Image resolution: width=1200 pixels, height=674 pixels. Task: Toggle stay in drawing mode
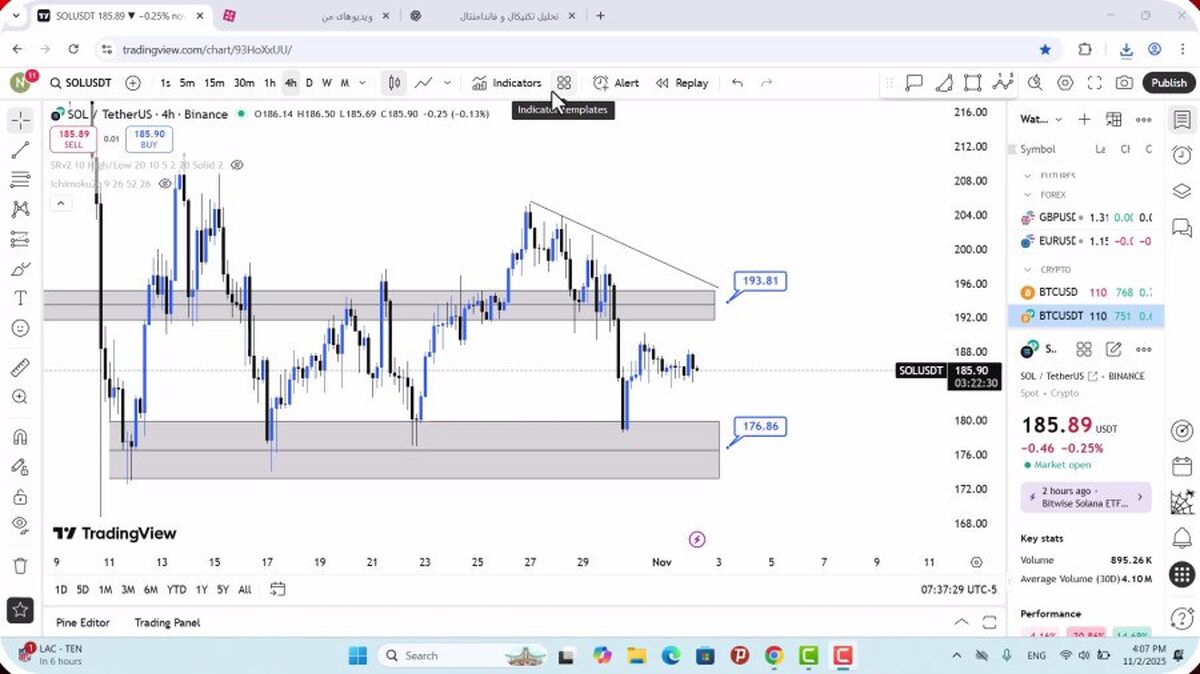coord(20,466)
